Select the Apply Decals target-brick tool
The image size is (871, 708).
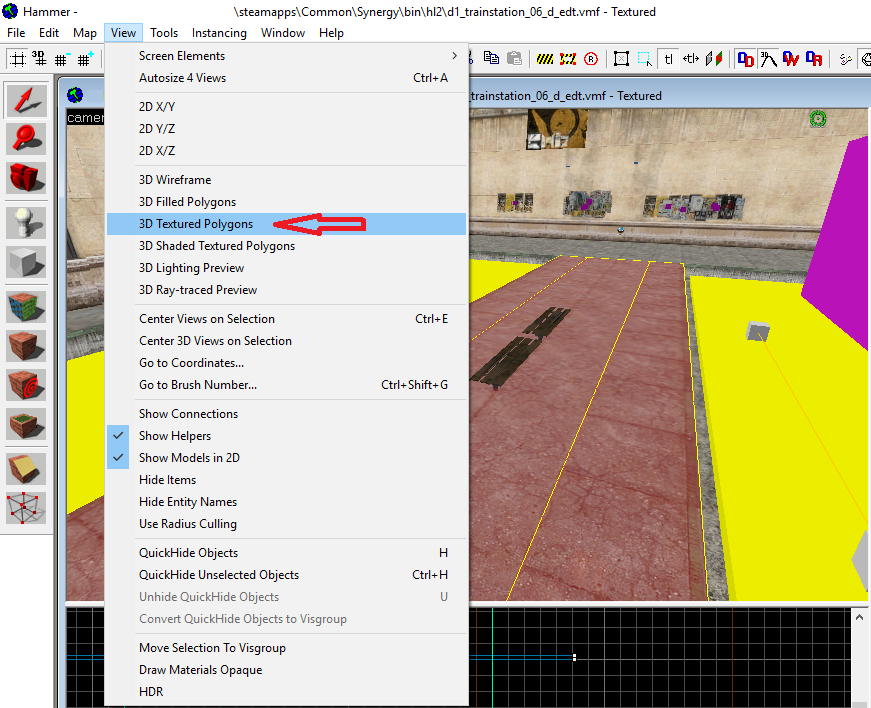click(26, 385)
